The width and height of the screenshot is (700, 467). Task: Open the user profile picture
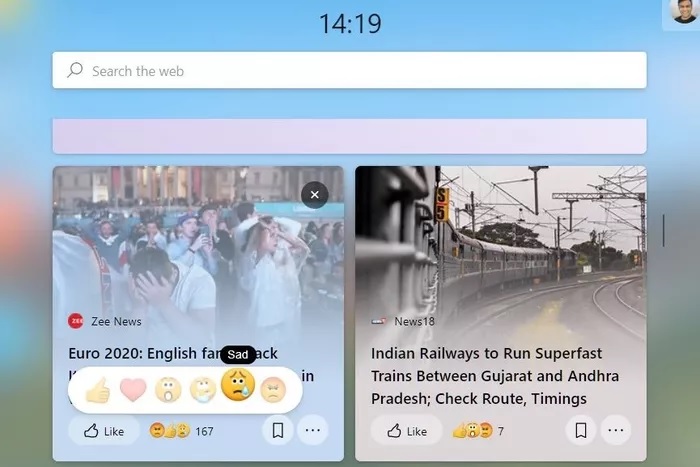point(681,15)
